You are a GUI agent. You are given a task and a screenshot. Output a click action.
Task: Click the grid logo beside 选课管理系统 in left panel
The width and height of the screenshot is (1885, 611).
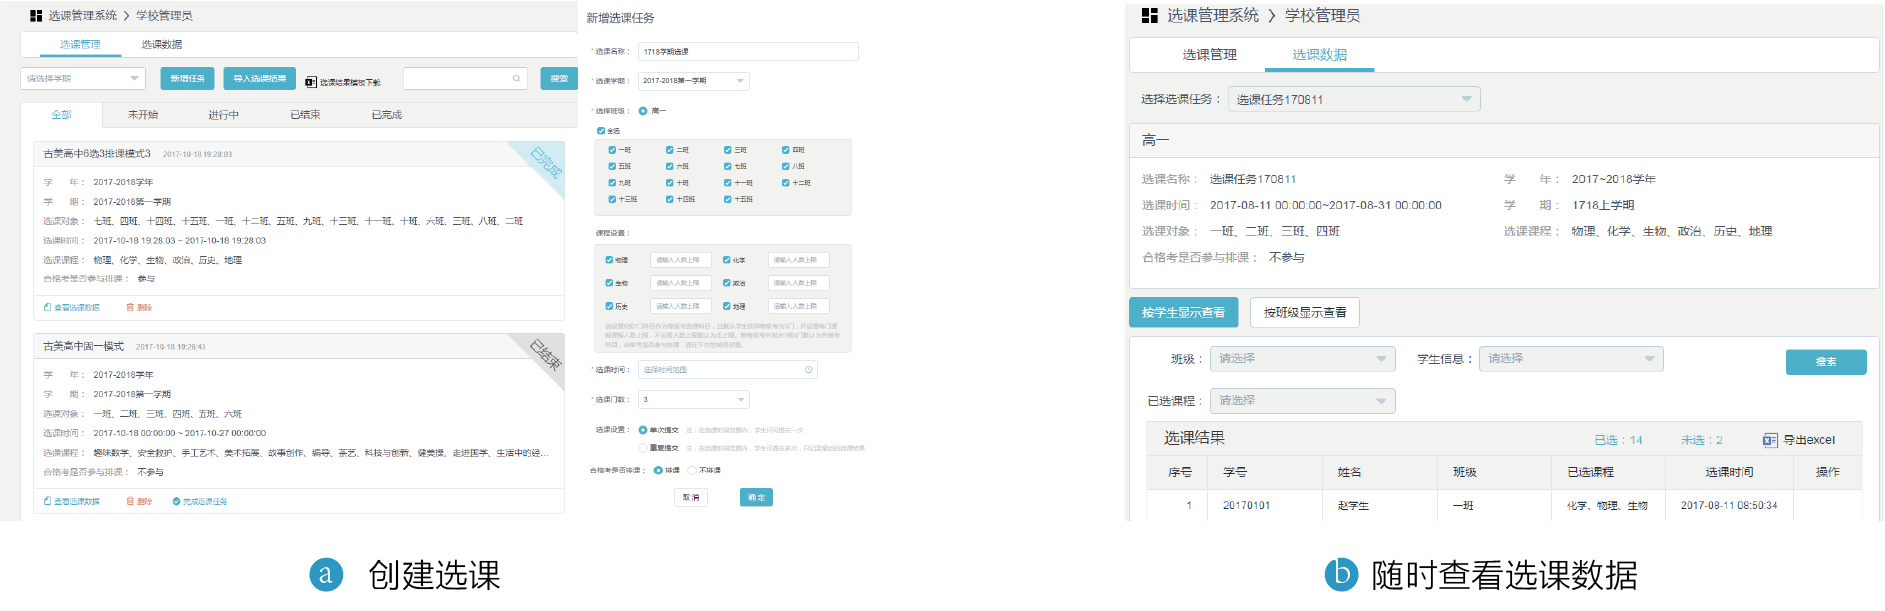[x=36, y=16]
